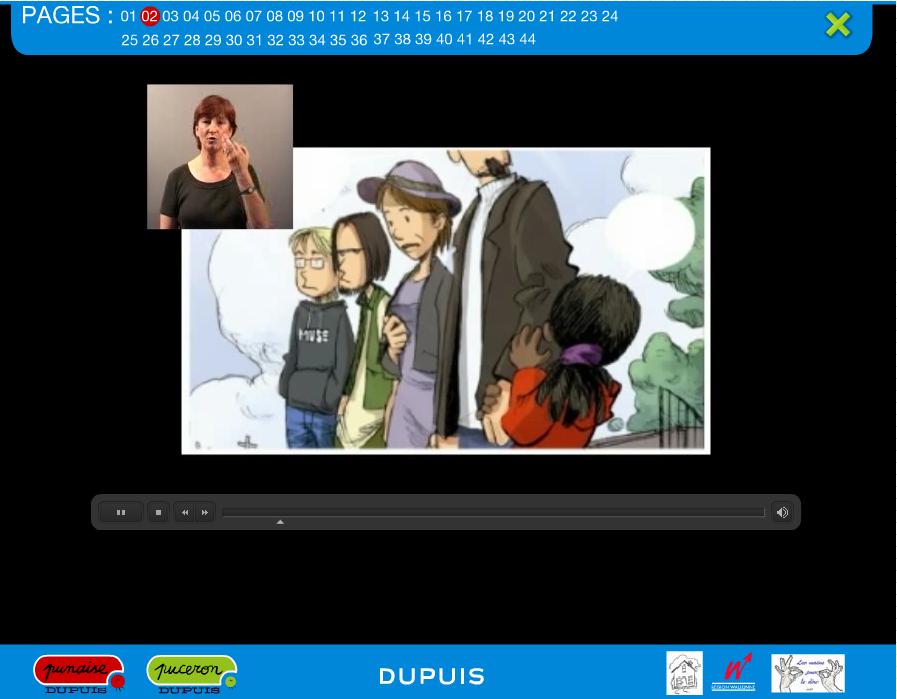The height and width of the screenshot is (699, 897).
Task: Go to page 24
Action: (x=610, y=16)
